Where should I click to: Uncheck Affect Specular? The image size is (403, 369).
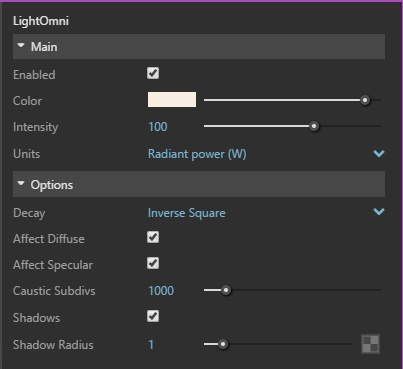click(x=153, y=263)
